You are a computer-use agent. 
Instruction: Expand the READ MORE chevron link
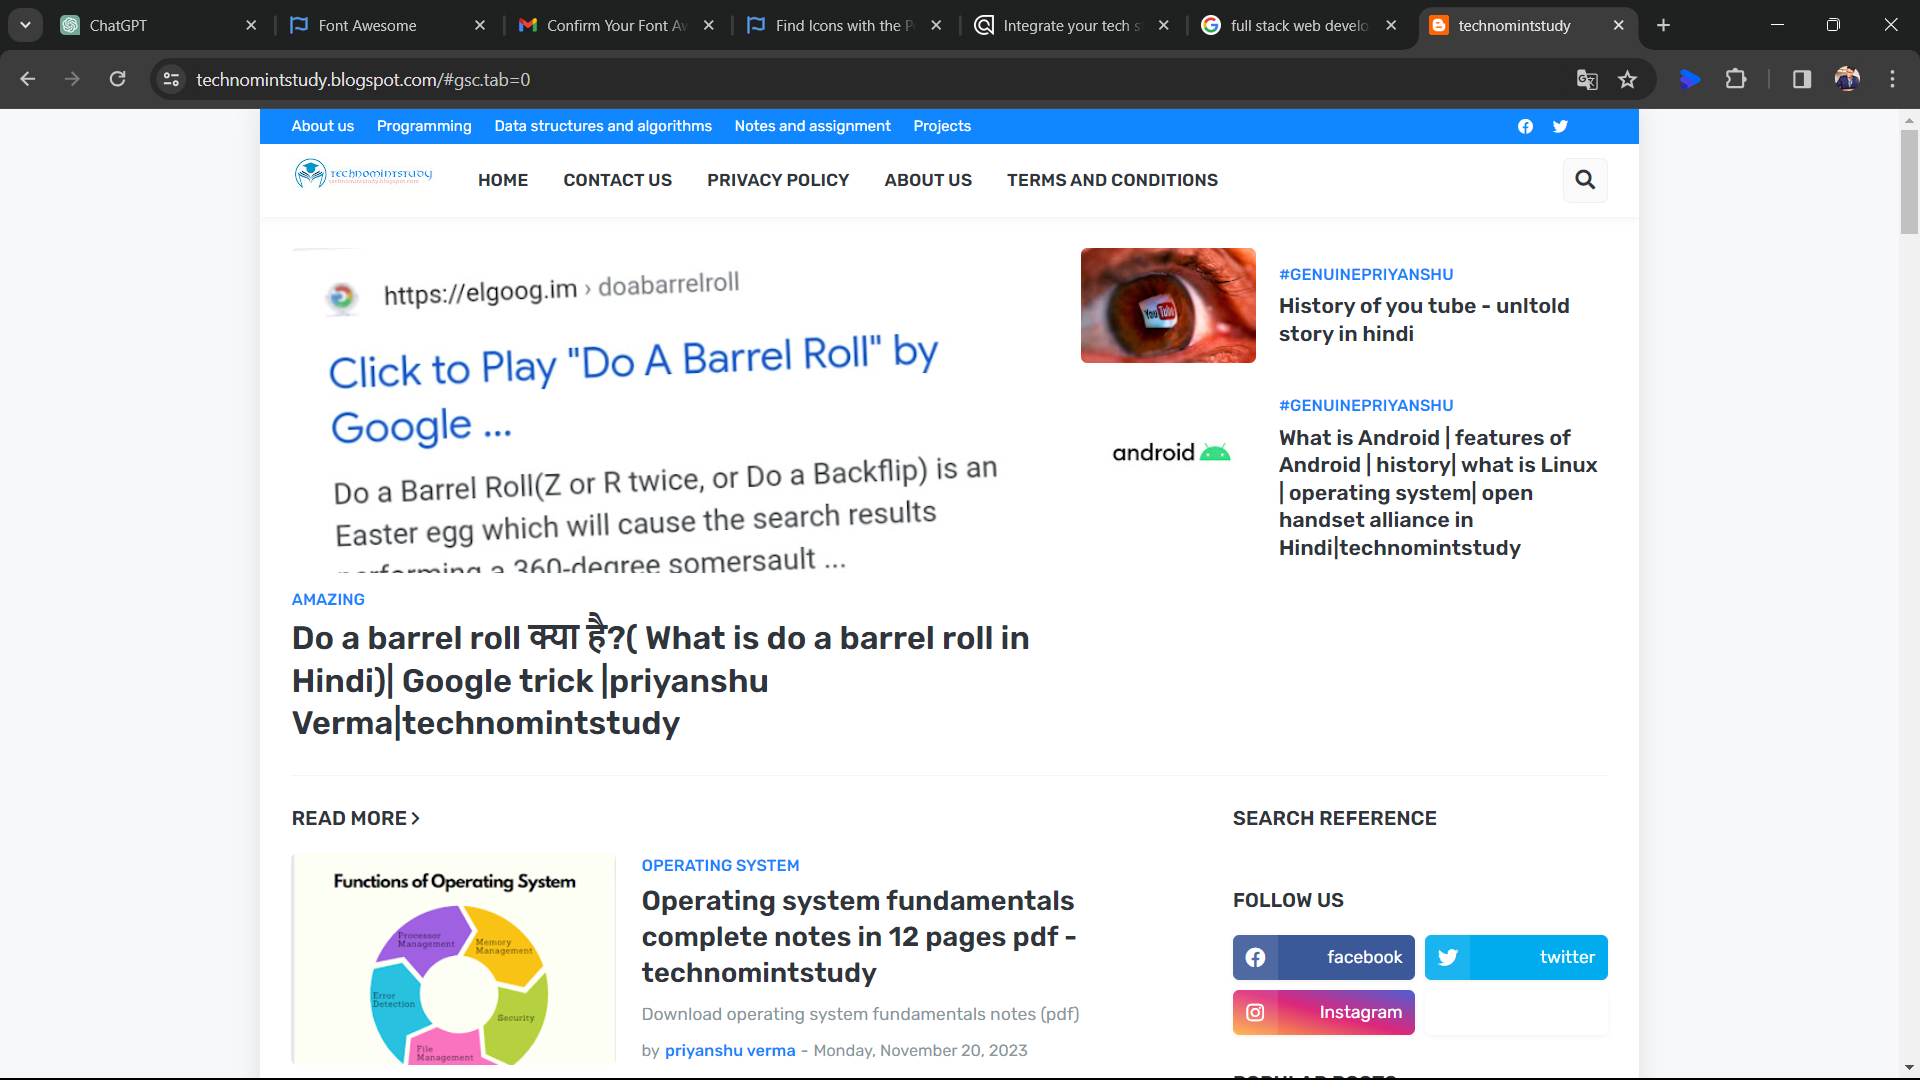tap(356, 818)
